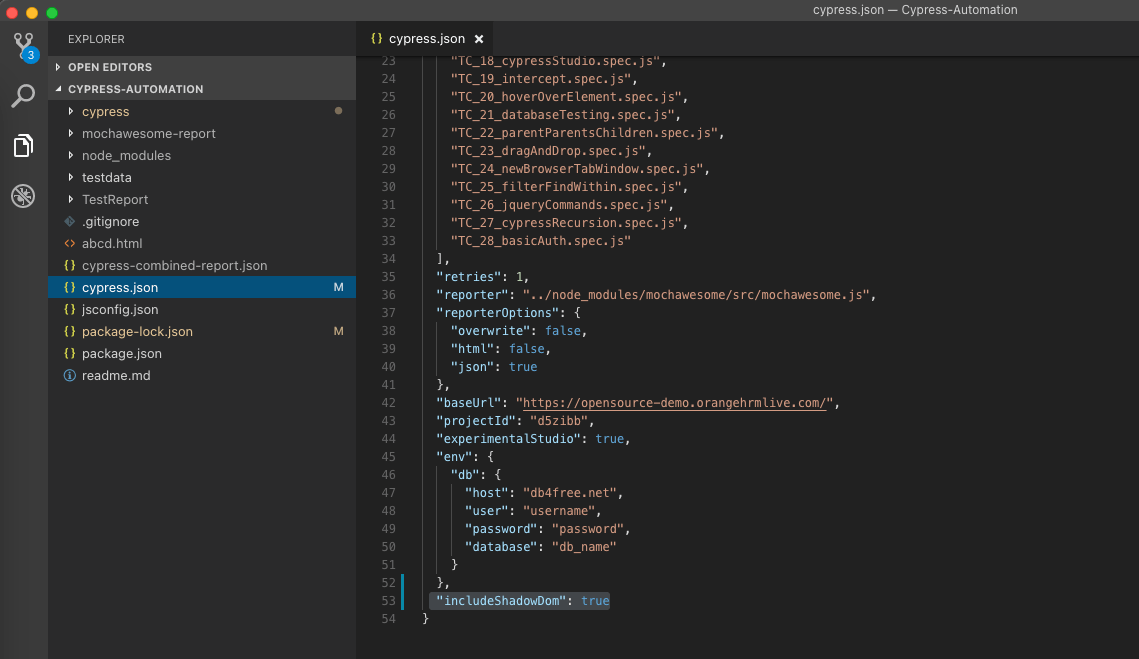Click the Explorer files icon
The height and width of the screenshot is (659, 1139).
(x=23, y=146)
